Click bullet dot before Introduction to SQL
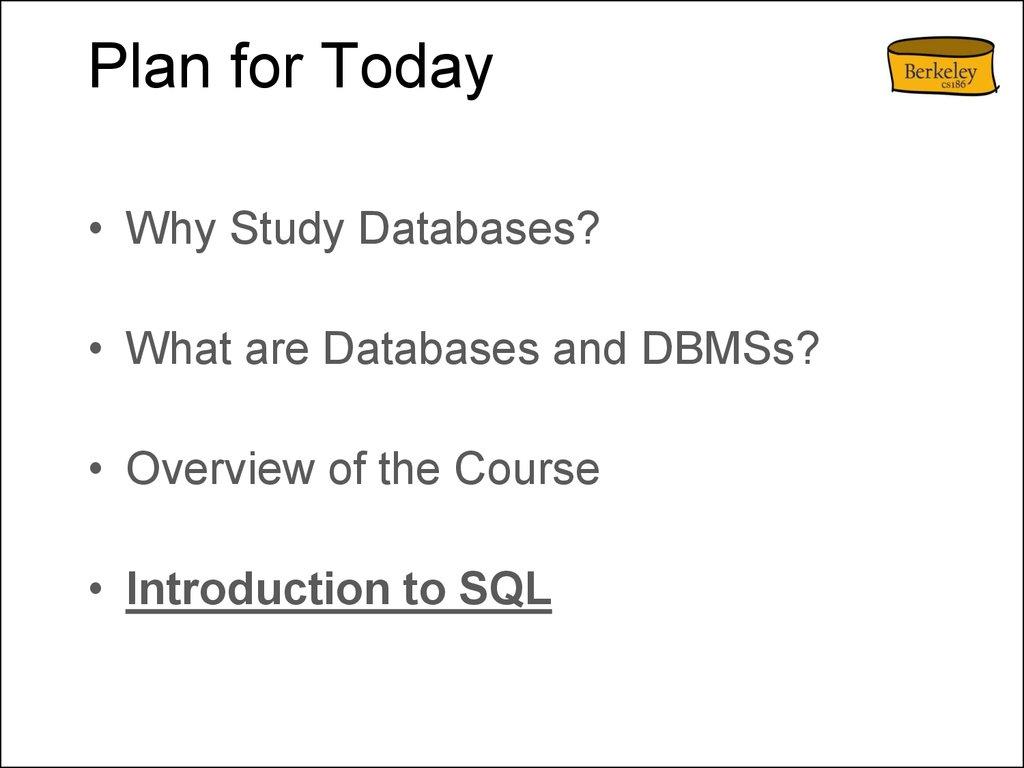Viewport: 1024px width, 768px height. pyautogui.click(x=94, y=591)
